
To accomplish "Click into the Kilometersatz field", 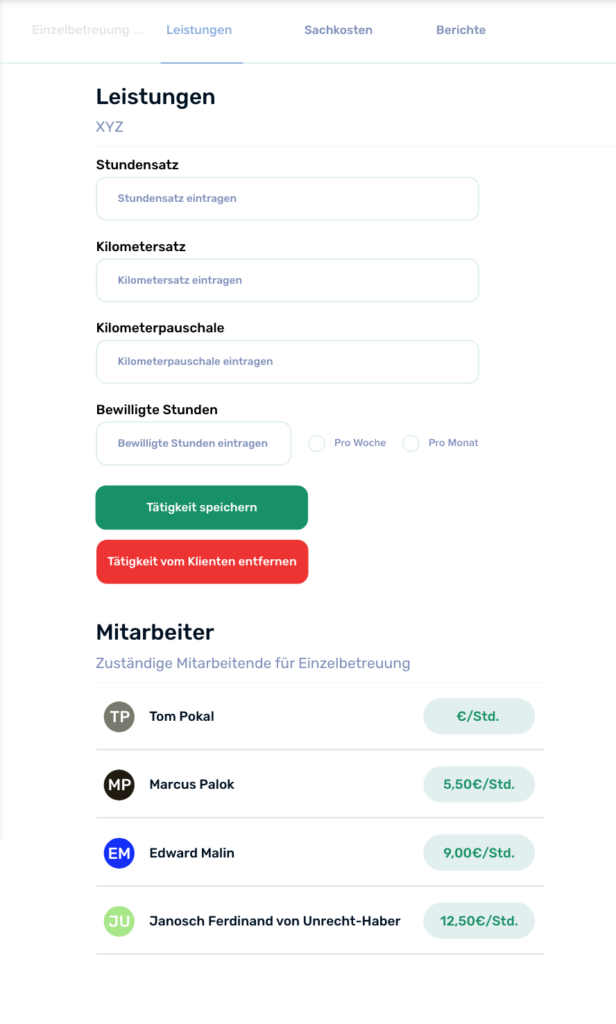I will click(287, 281).
